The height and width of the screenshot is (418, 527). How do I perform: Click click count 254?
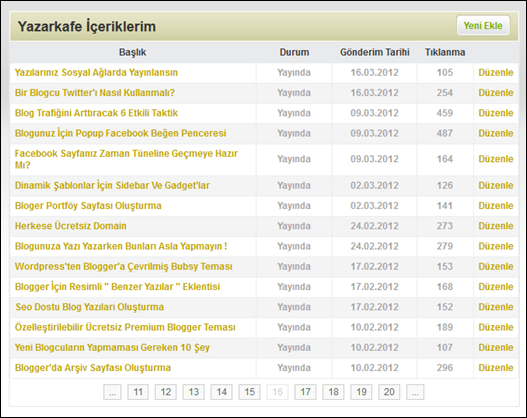tap(445, 93)
